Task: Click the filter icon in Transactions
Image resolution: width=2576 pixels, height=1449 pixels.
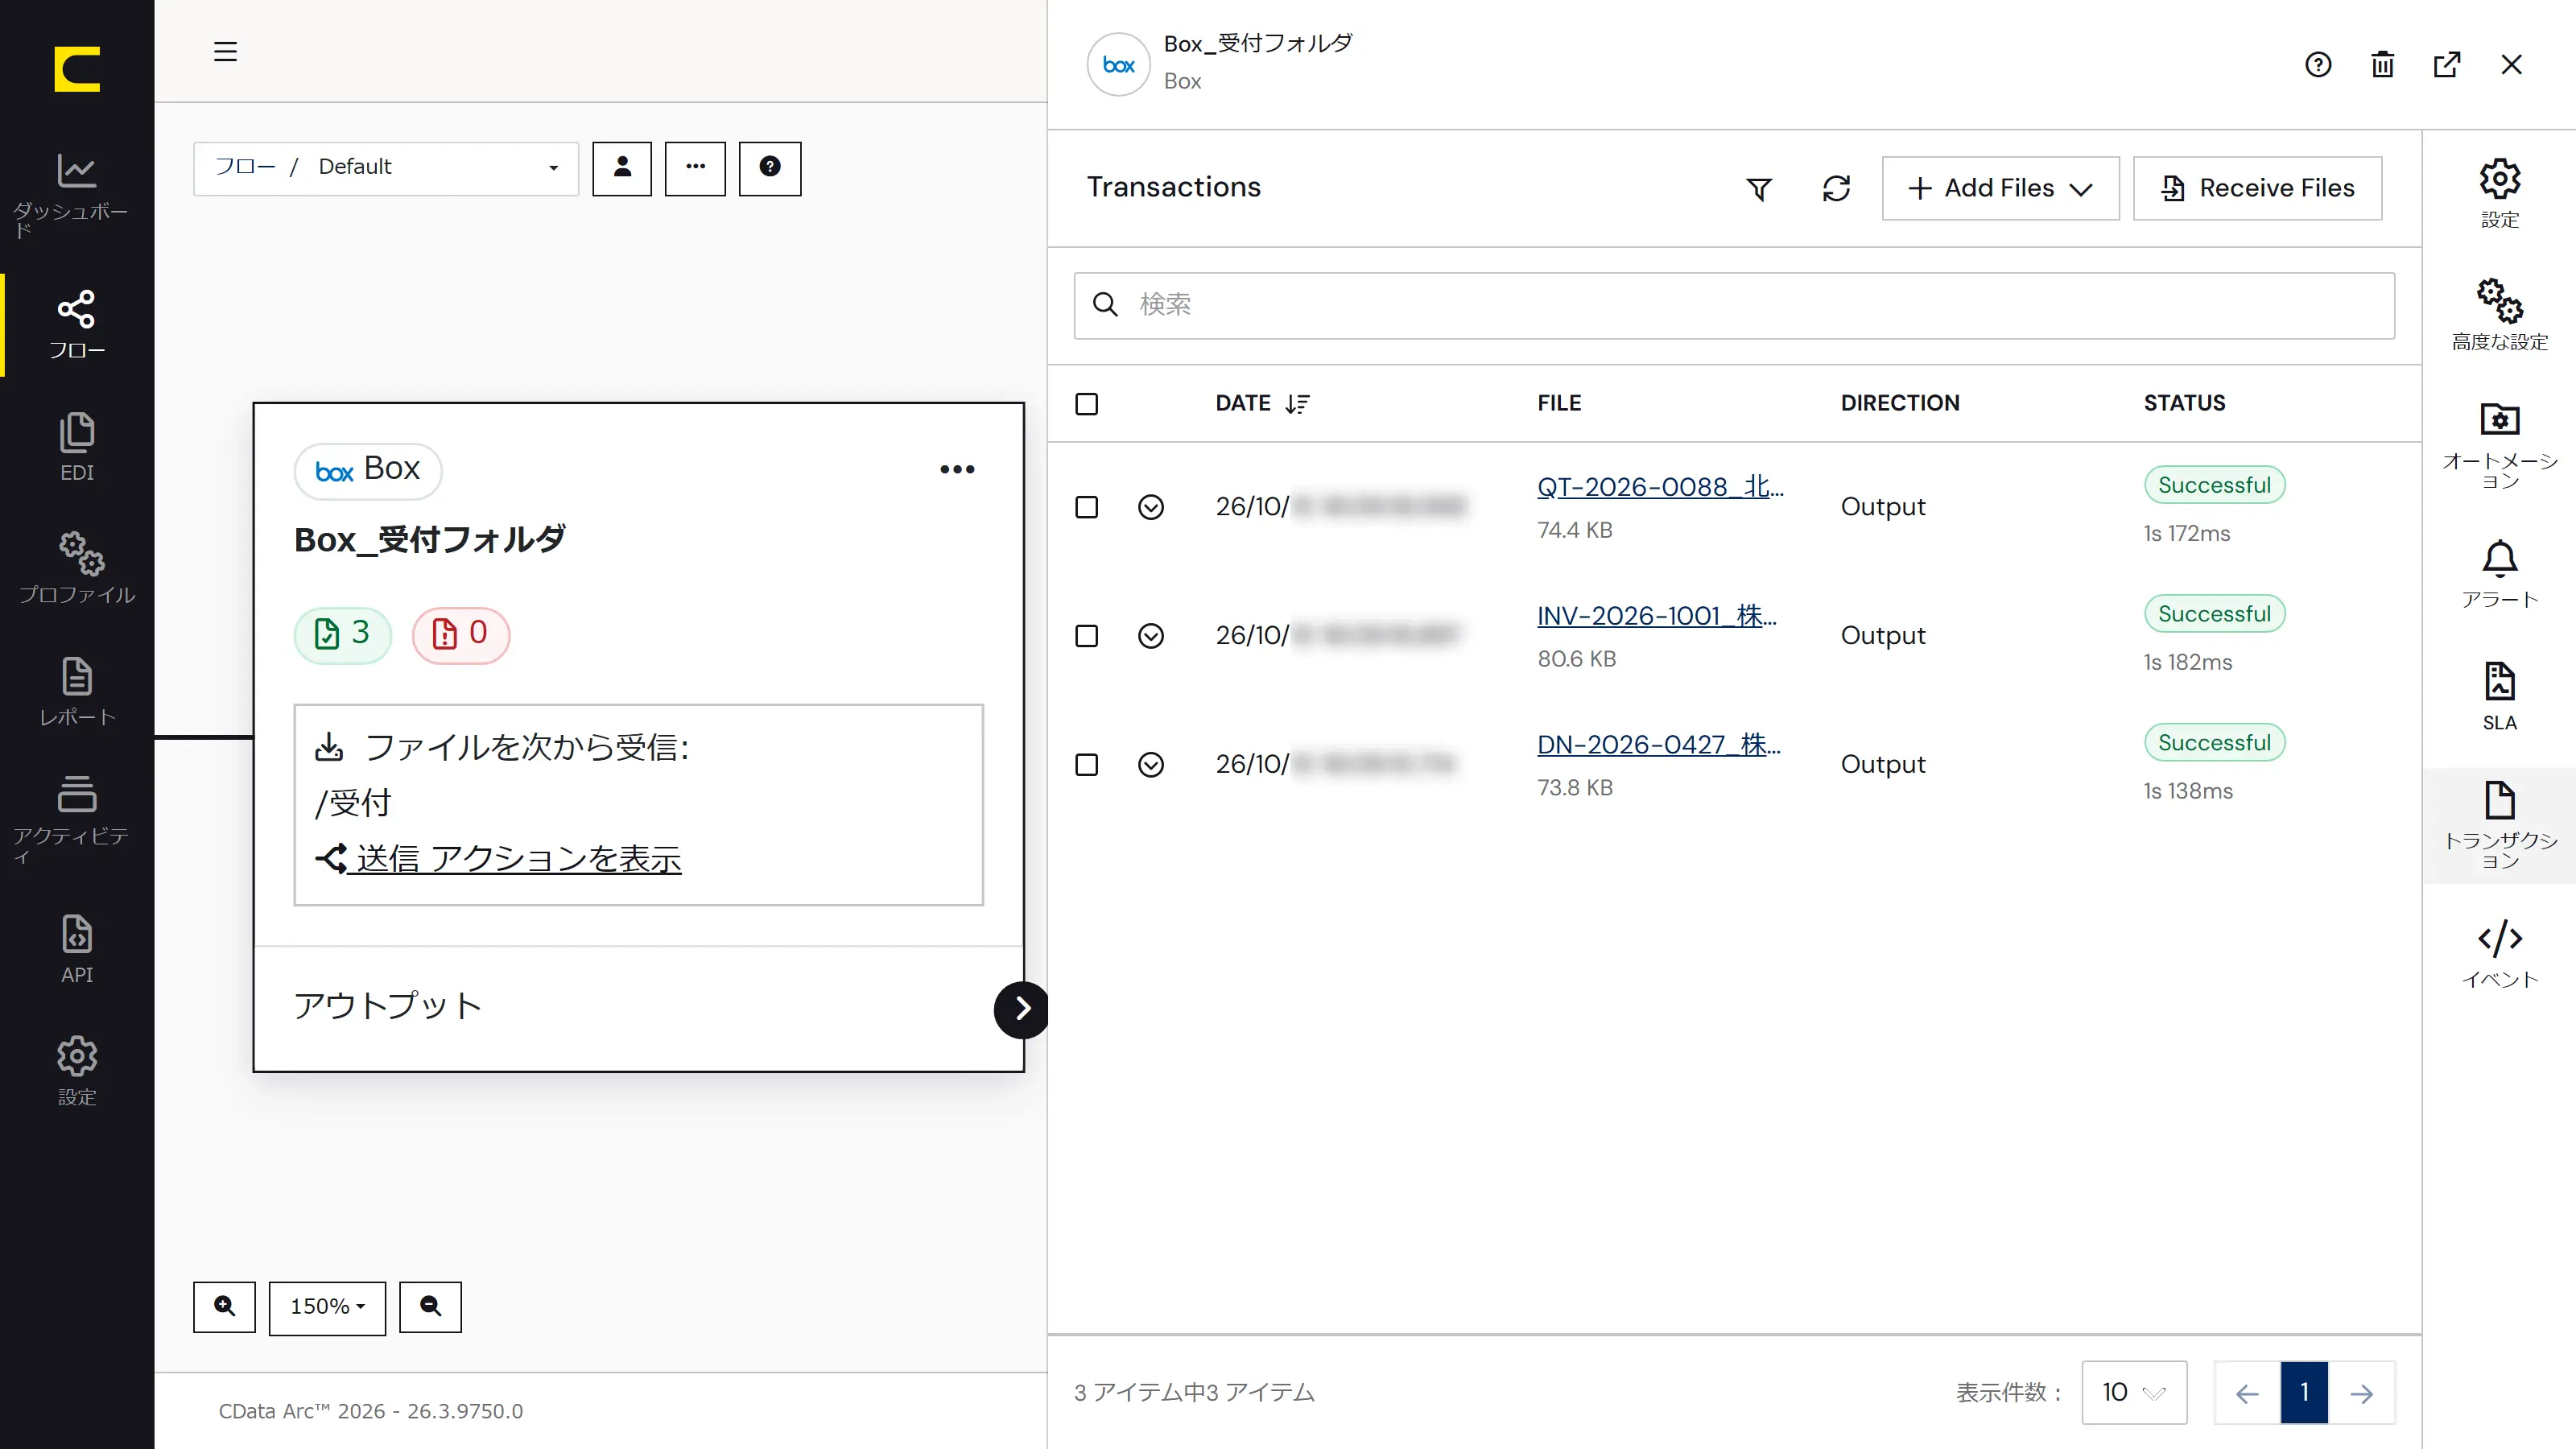Action: [1759, 188]
